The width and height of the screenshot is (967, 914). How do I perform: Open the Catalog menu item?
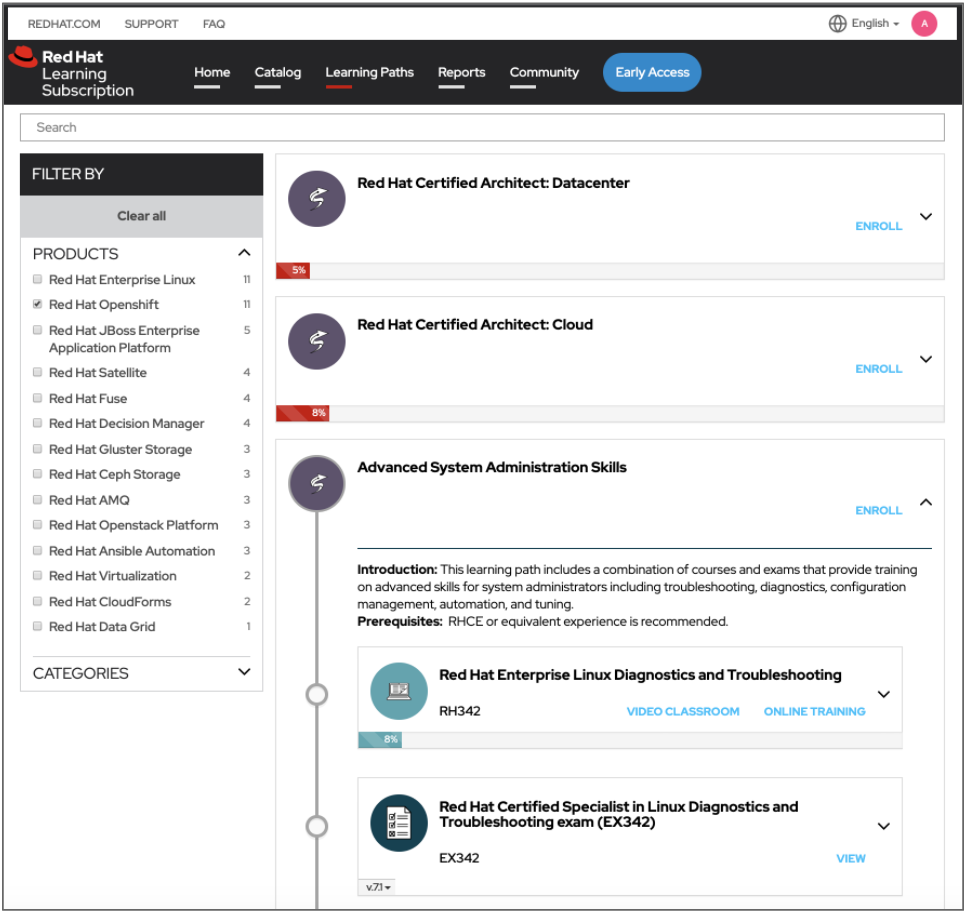[x=278, y=73]
